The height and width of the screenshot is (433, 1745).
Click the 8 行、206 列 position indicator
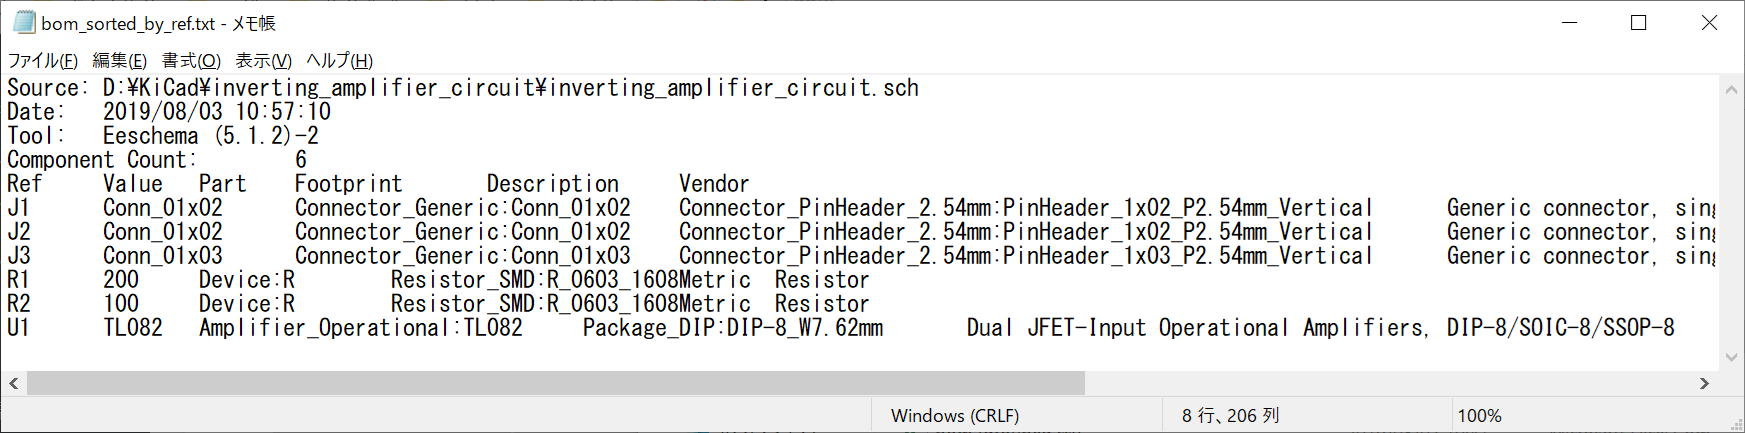coord(1230,415)
